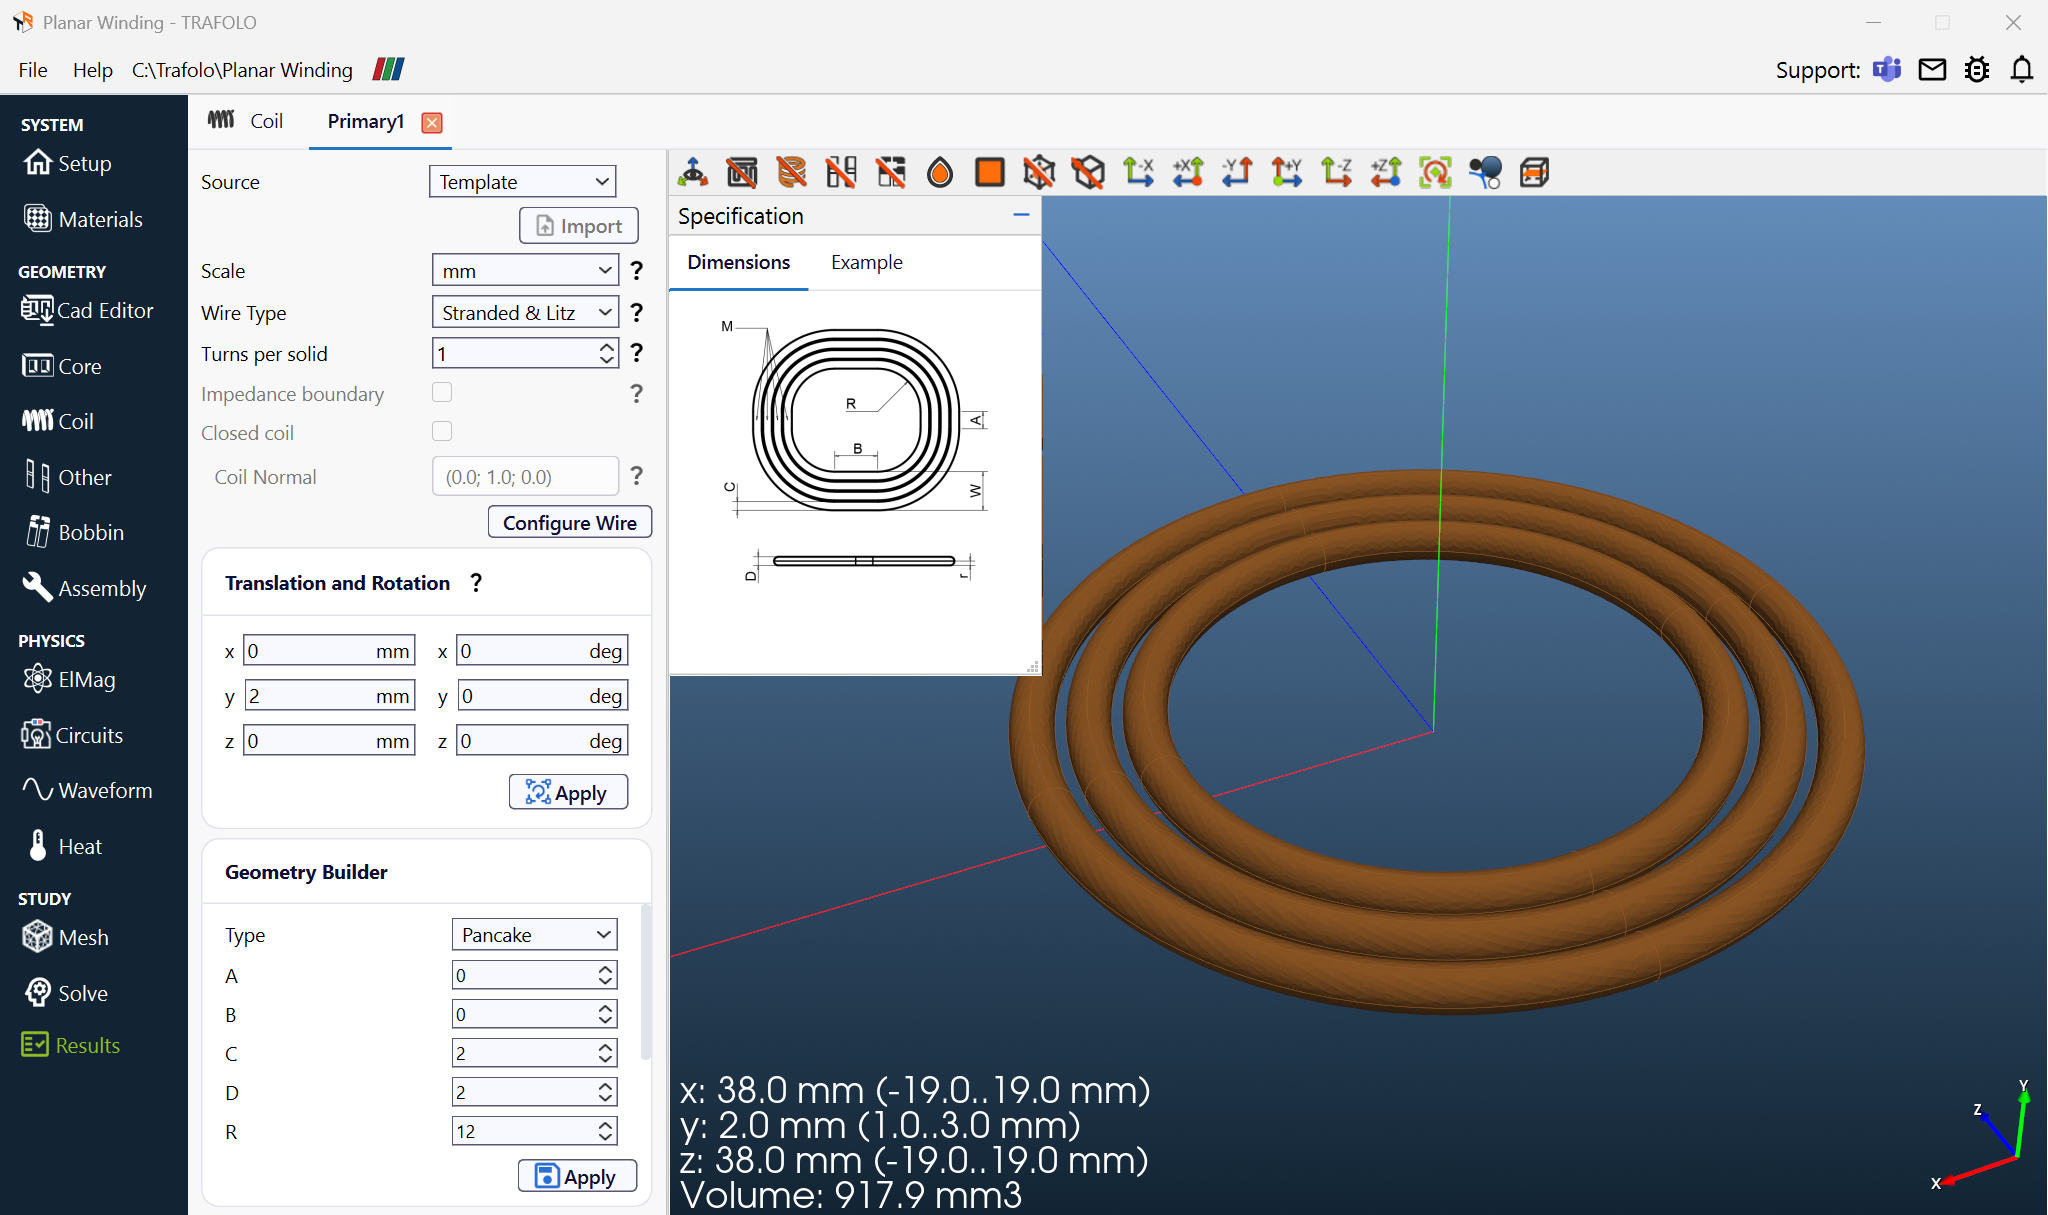Toggle the Closed coil checkbox
This screenshot has width=2048, height=1215.
click(x=442, y=431)
